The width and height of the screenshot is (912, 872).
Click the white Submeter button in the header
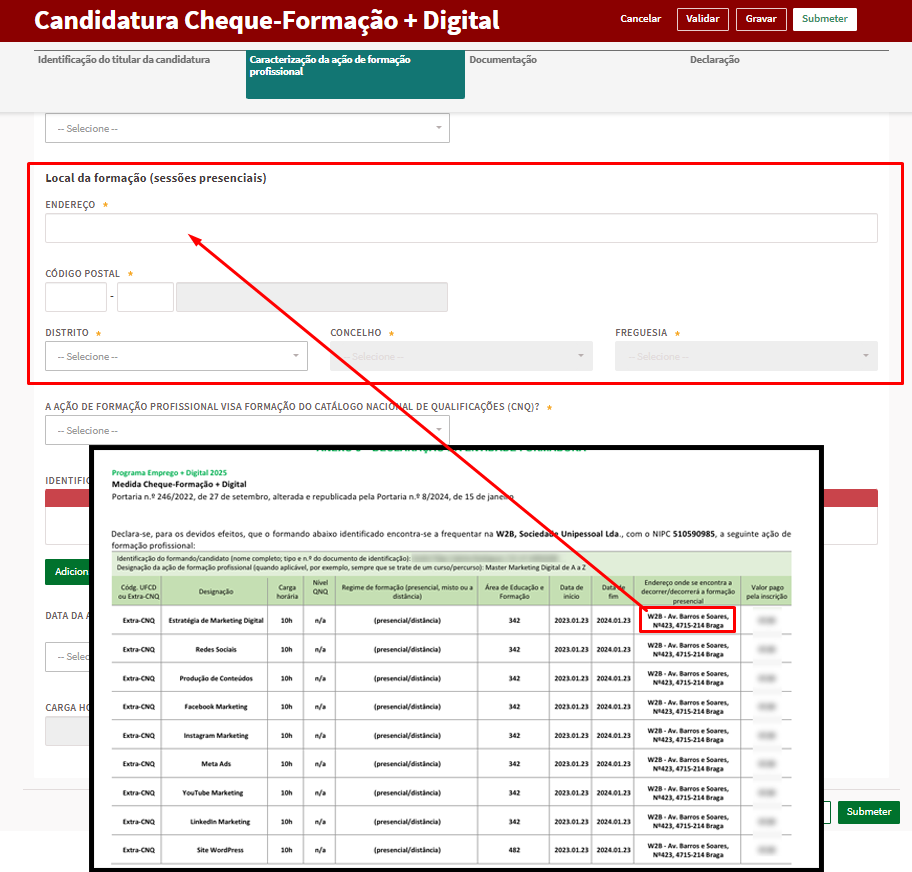[824, 19]
